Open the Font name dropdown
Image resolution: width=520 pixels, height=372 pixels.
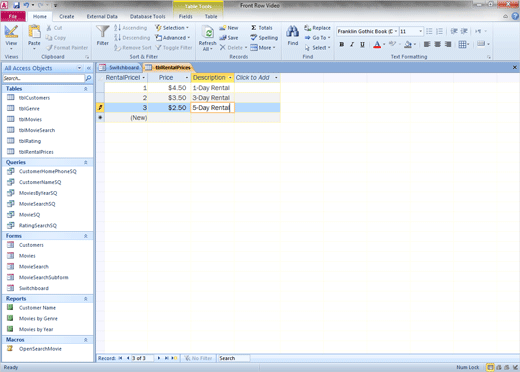pyautogui.click(x=396, y=31)
